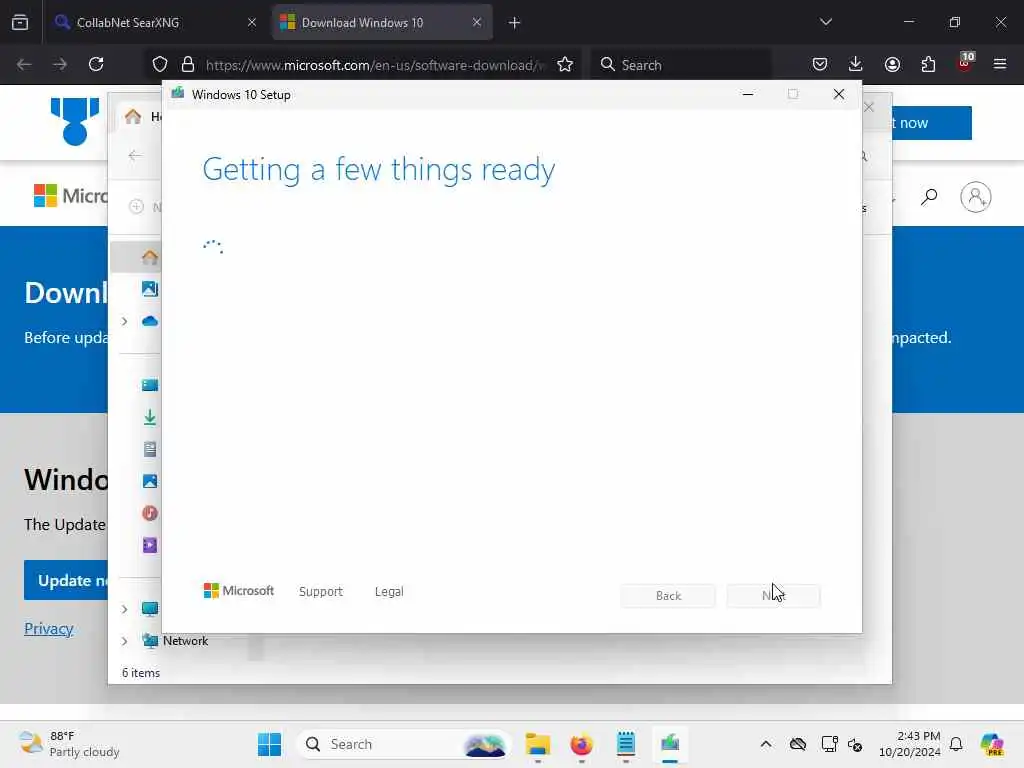Click the Microsoft logo in the Setup footer
The width and height of the screenshot is (1024, 768).
pos(238,590)
